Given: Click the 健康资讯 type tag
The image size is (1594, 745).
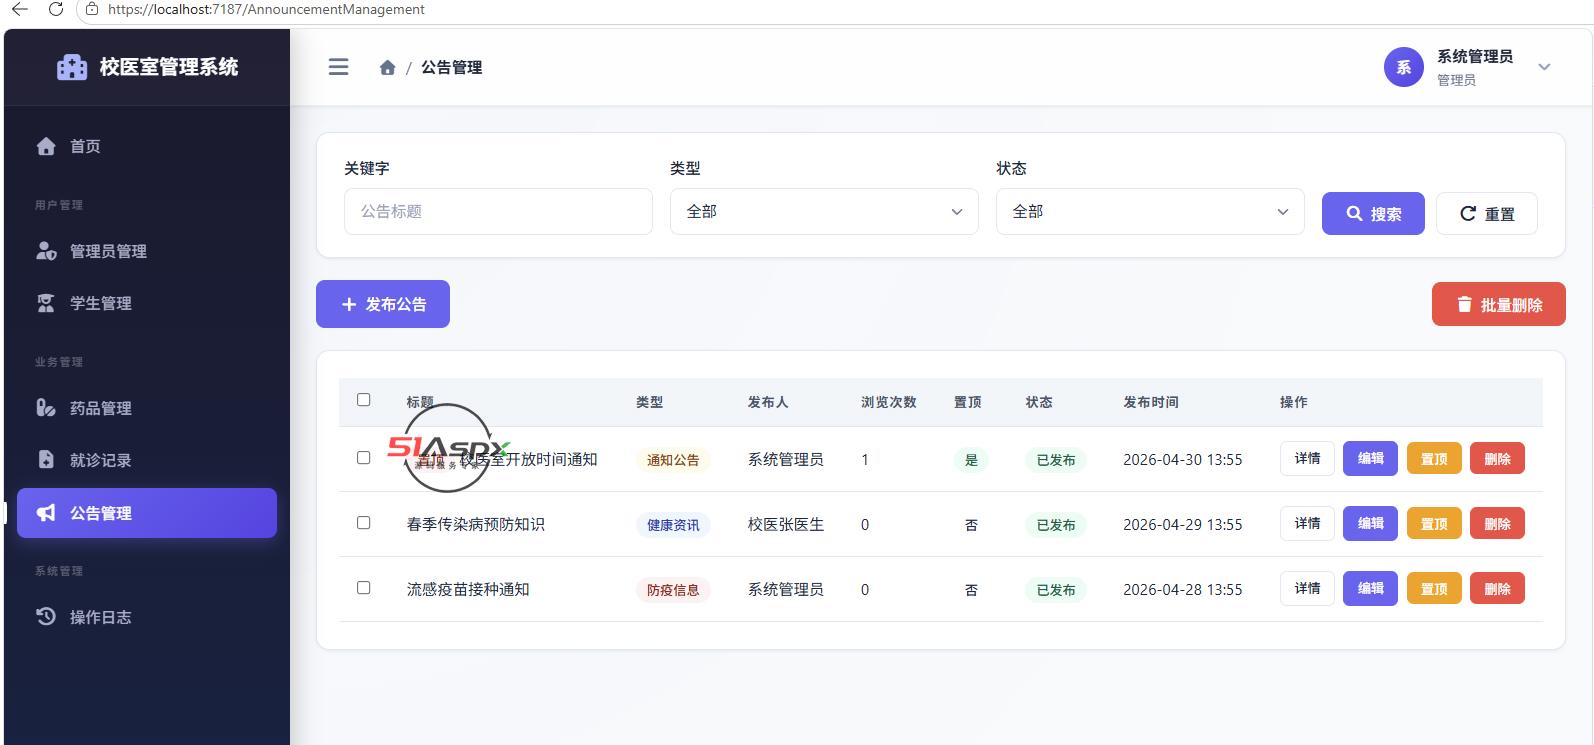Looking at the screenshot, I should (673, 525).
